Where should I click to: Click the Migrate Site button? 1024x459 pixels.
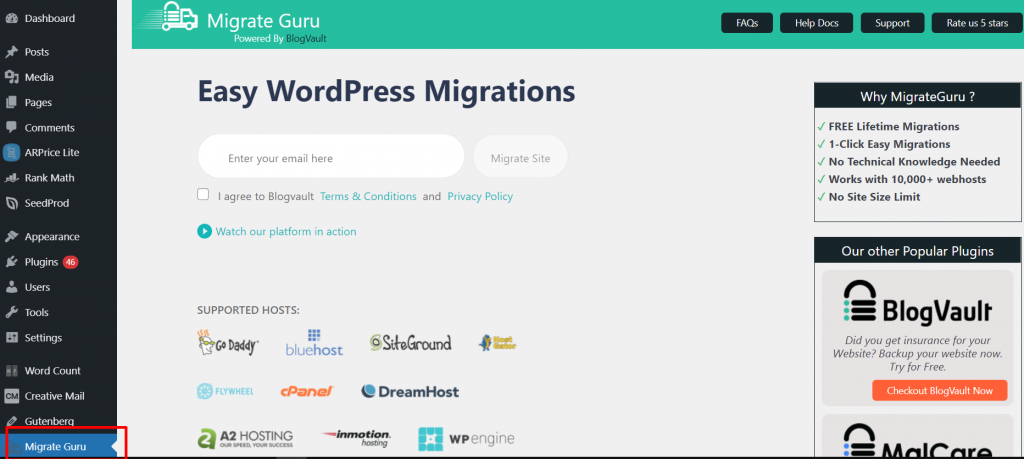(x=520, y=158)
